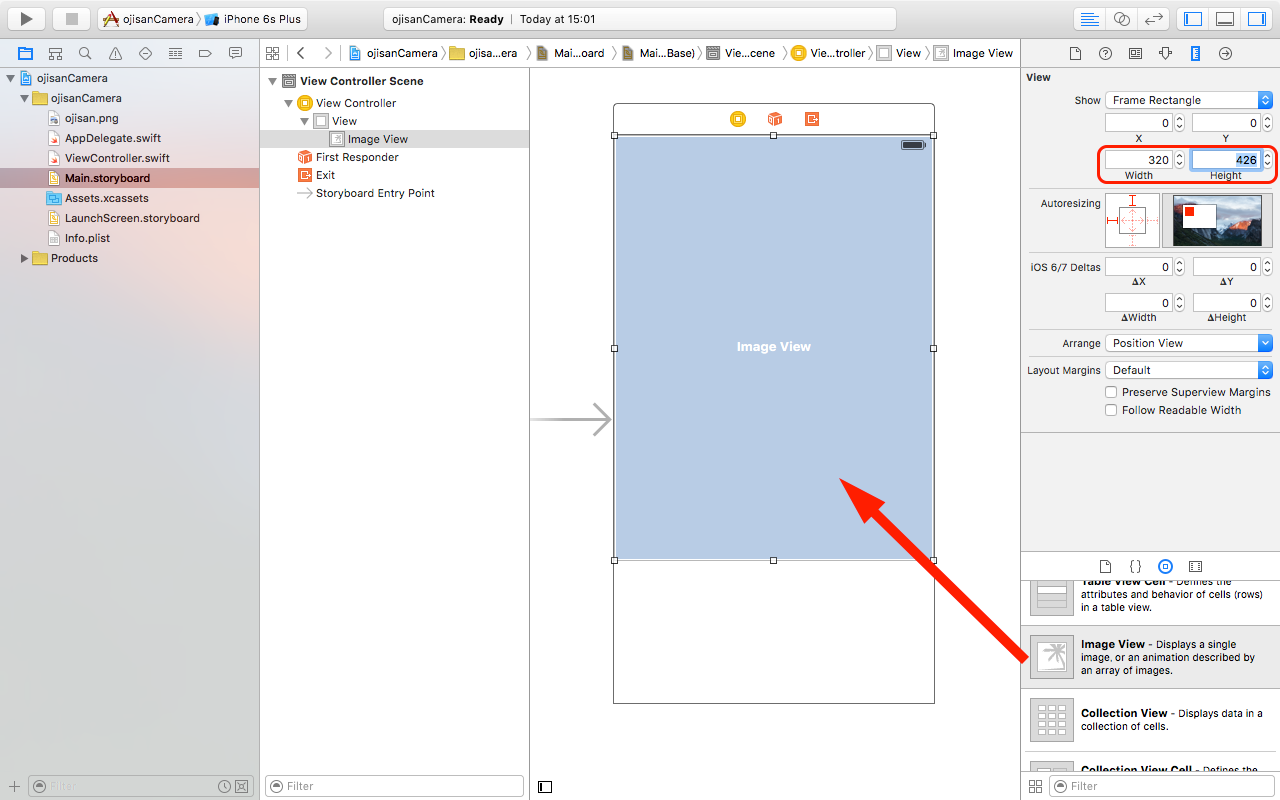Hide the Utilities panel
This screenshot has height=800, width=1280.
pos(1257,18)
